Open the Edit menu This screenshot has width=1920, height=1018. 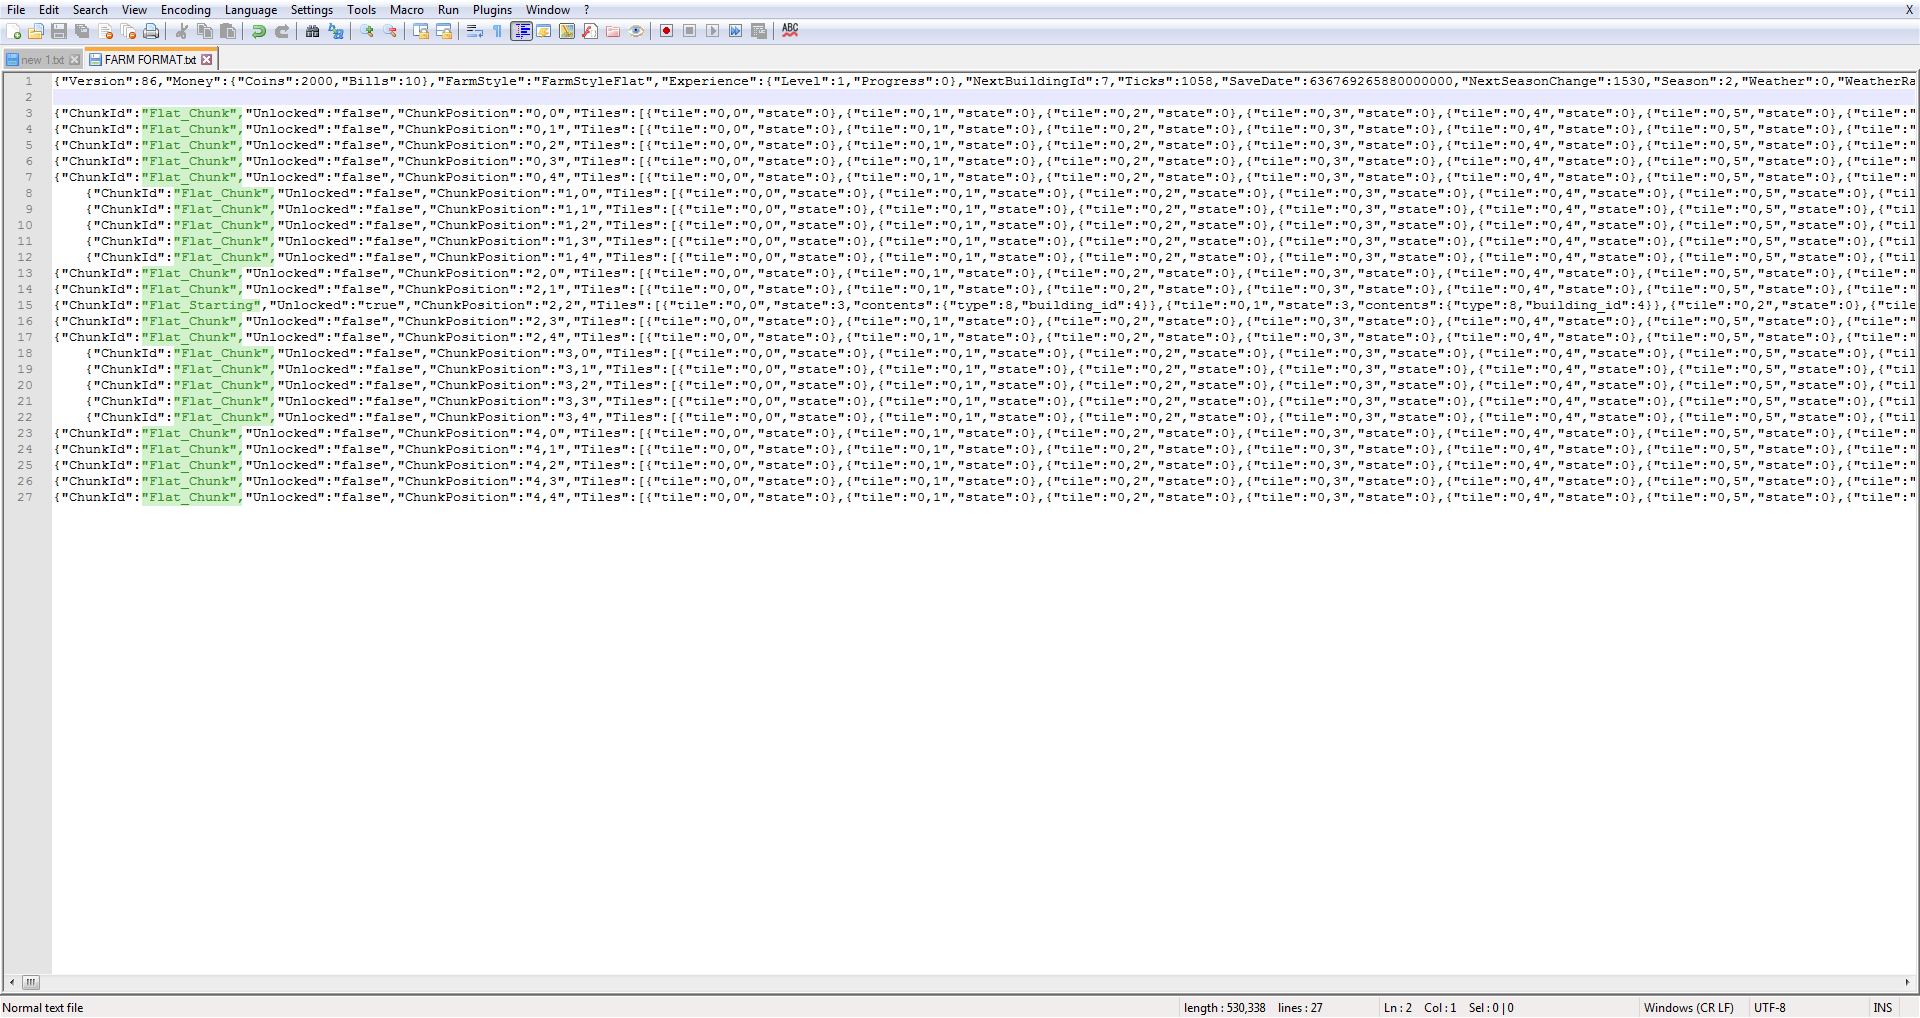[x=49, y=10]
